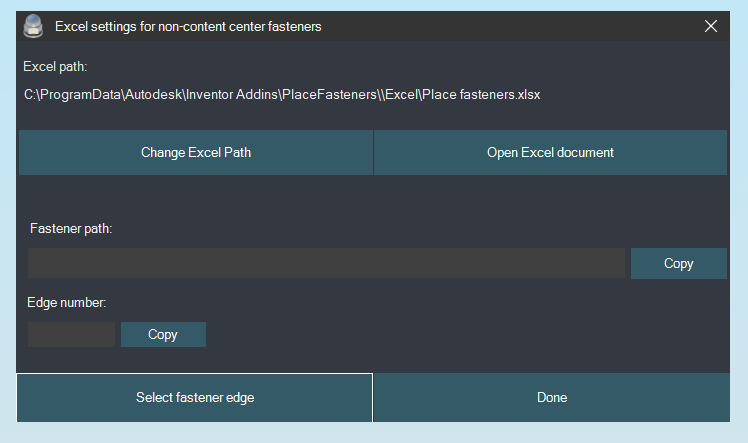Click the 'Fastener path:' label
This screenshot has width=748, height=443.
click(71, 228)
